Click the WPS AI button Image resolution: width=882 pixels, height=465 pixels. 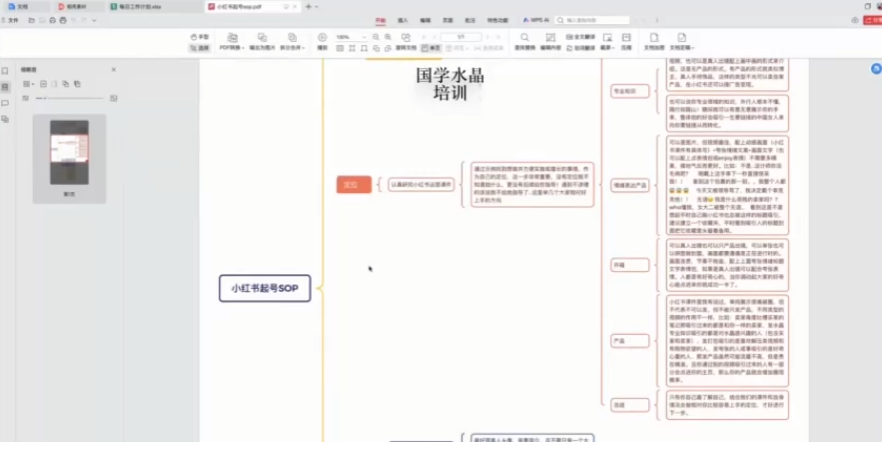[536, 20]
